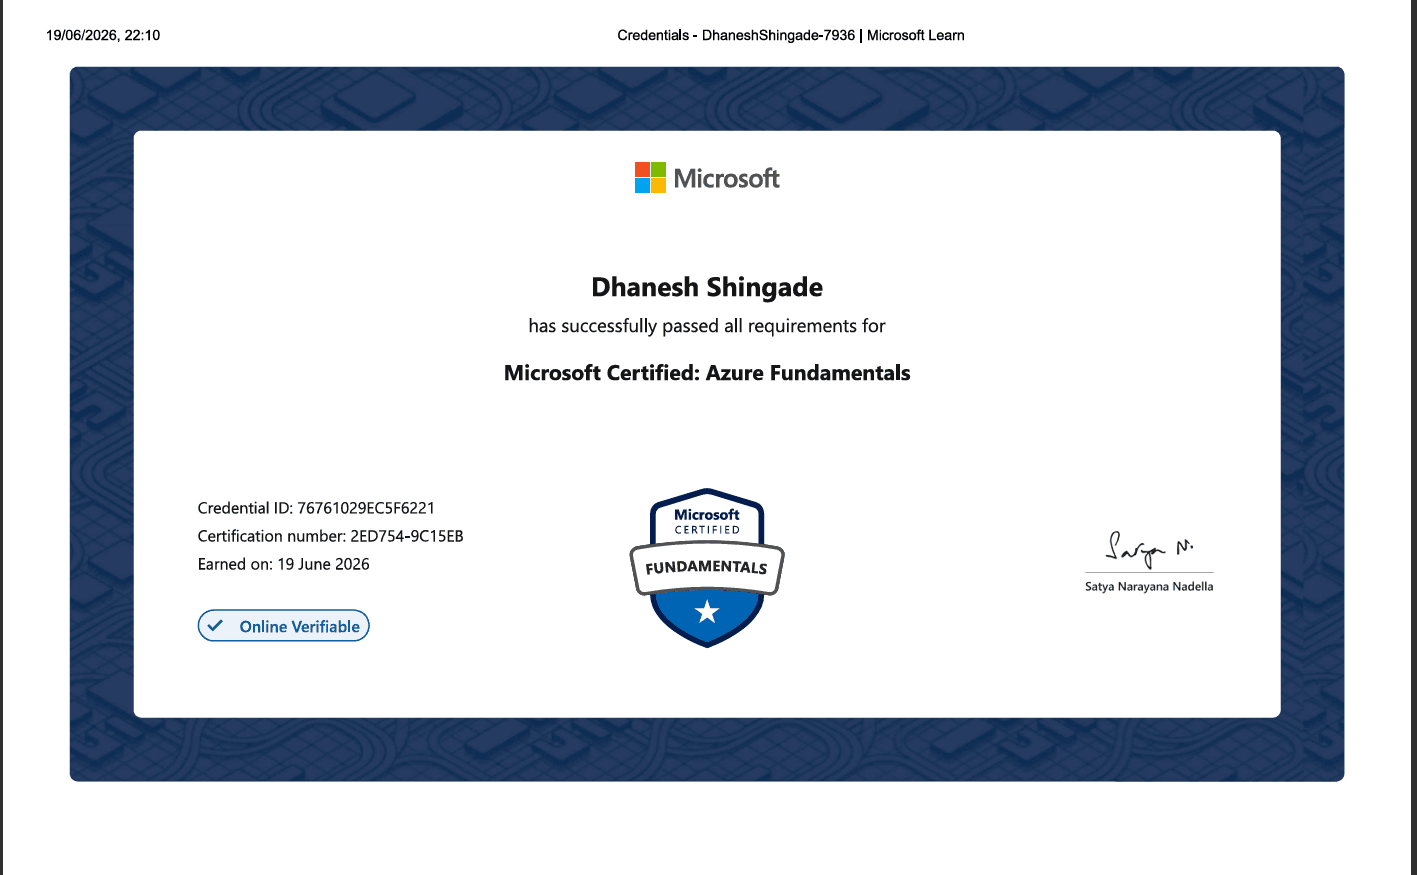Click the white star on the shield
The image size is (1417, 875).
(707, 611)
